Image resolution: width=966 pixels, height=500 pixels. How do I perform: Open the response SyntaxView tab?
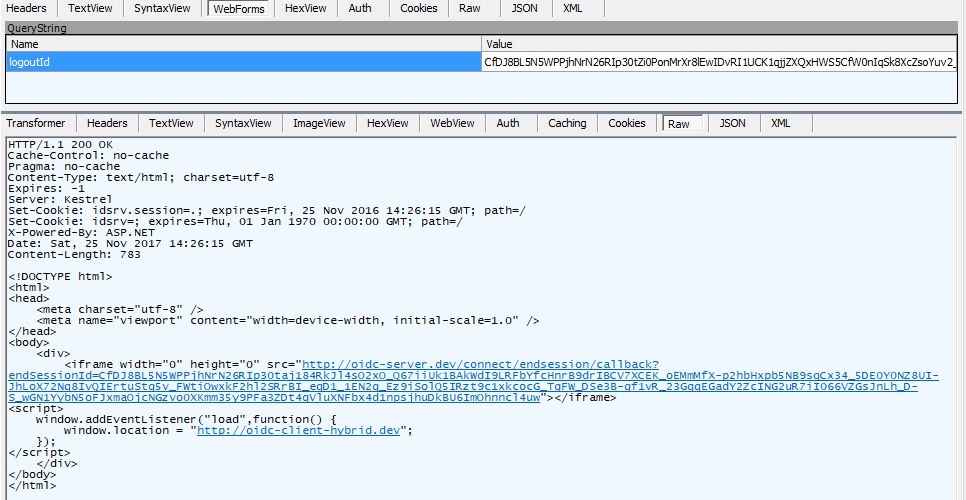(x=243, y=123)
